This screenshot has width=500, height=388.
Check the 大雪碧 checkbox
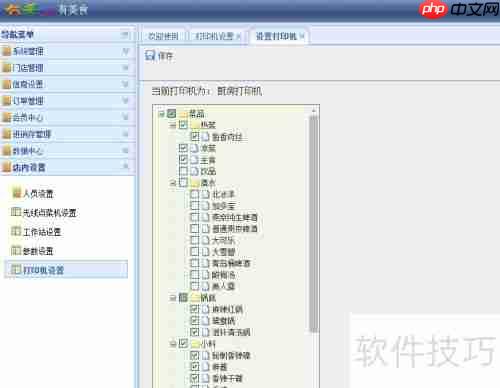[x=195, y=252]
